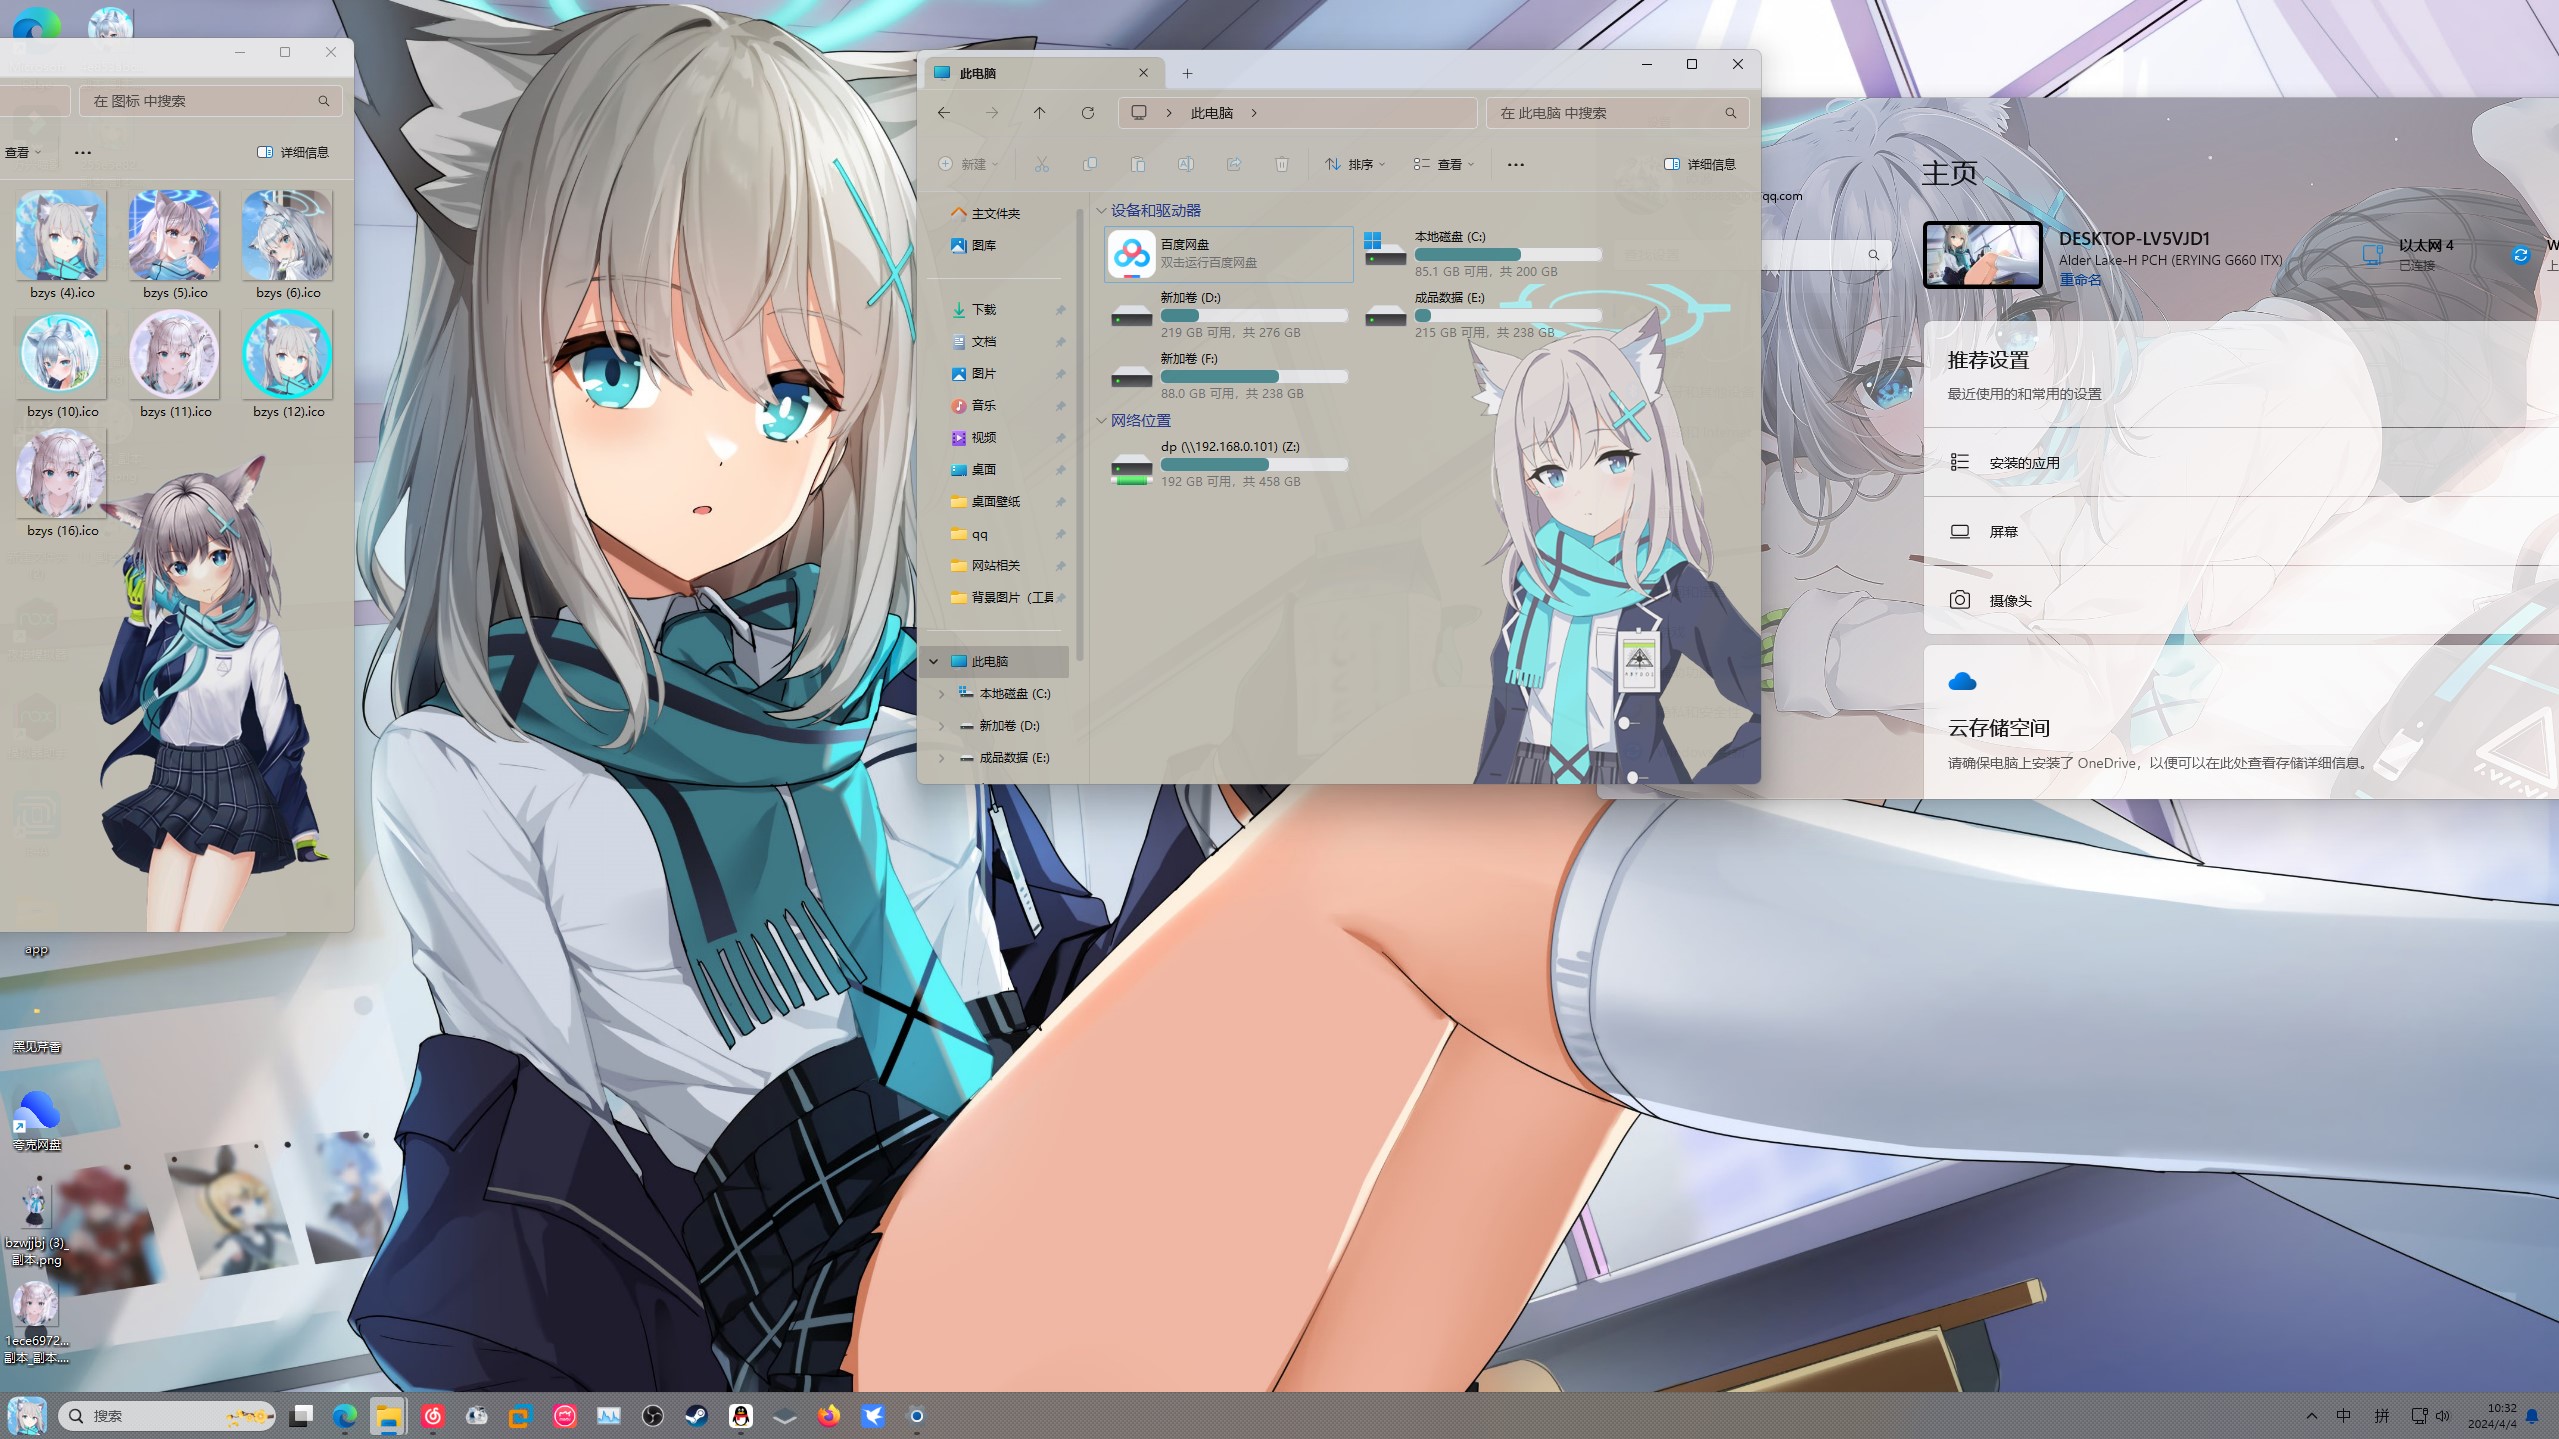Open the 排序 sort dropdown

pos(1354,164)
